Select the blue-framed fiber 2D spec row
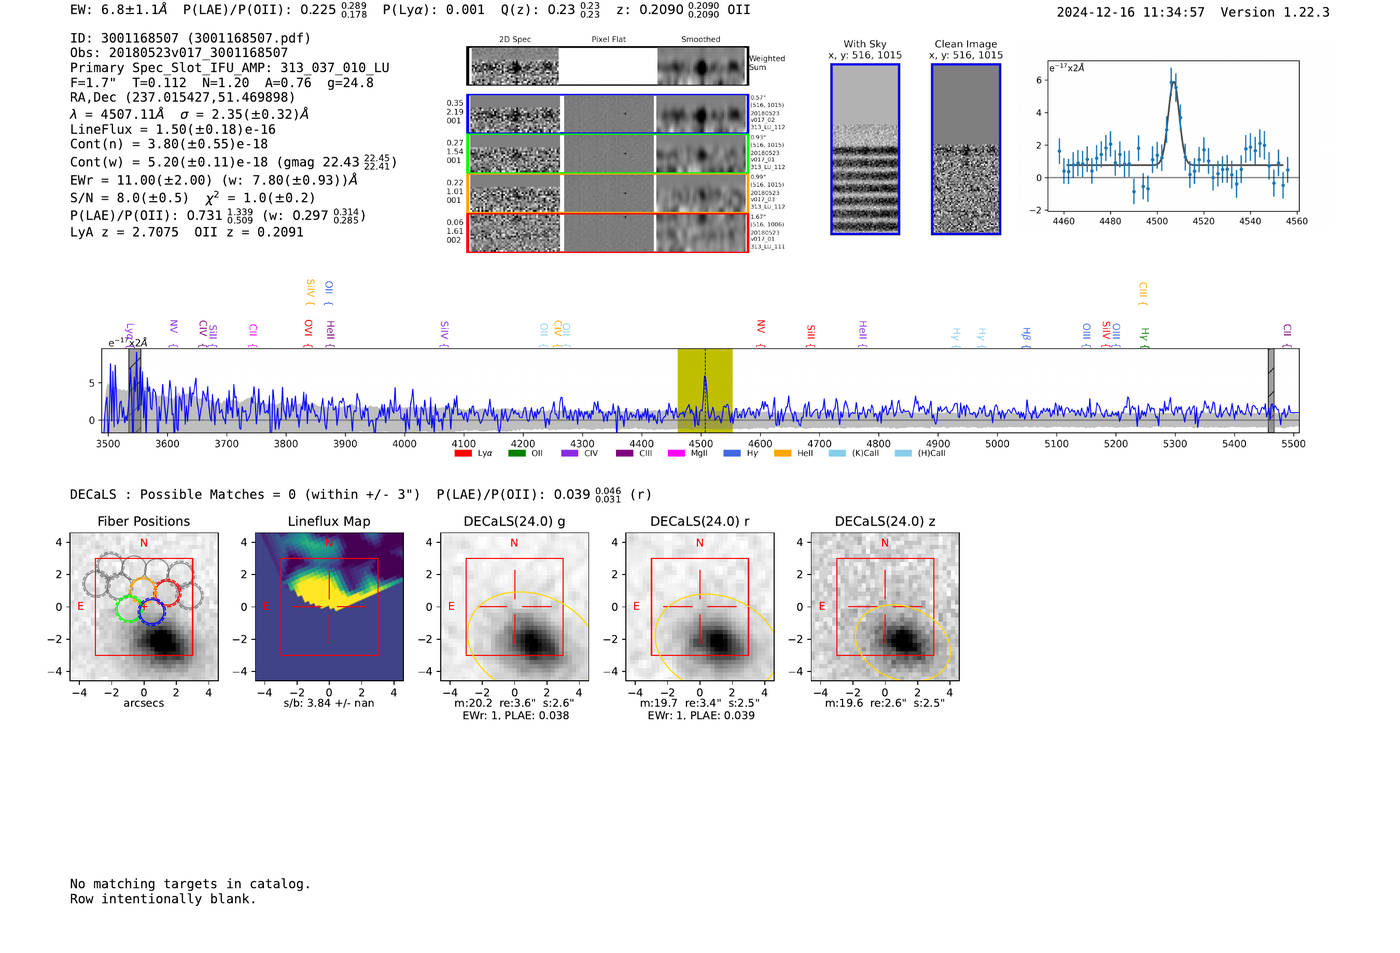The width and height of the screenshot is (1400, 953). coord(607,114)
